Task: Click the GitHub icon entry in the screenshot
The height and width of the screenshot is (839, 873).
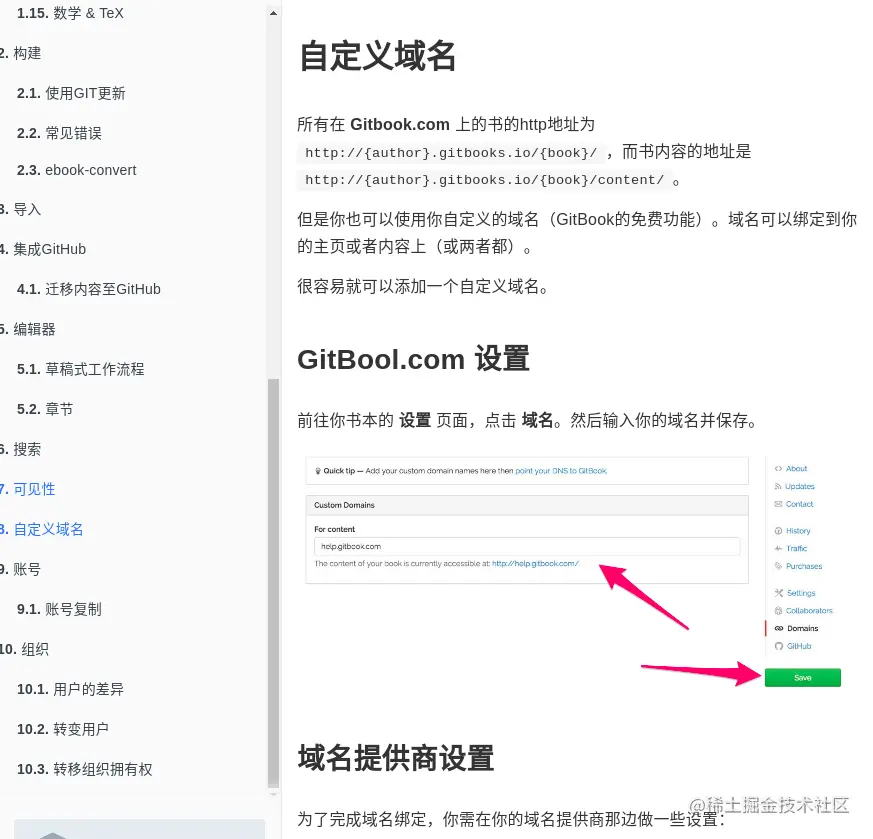Action: (793, 646)
